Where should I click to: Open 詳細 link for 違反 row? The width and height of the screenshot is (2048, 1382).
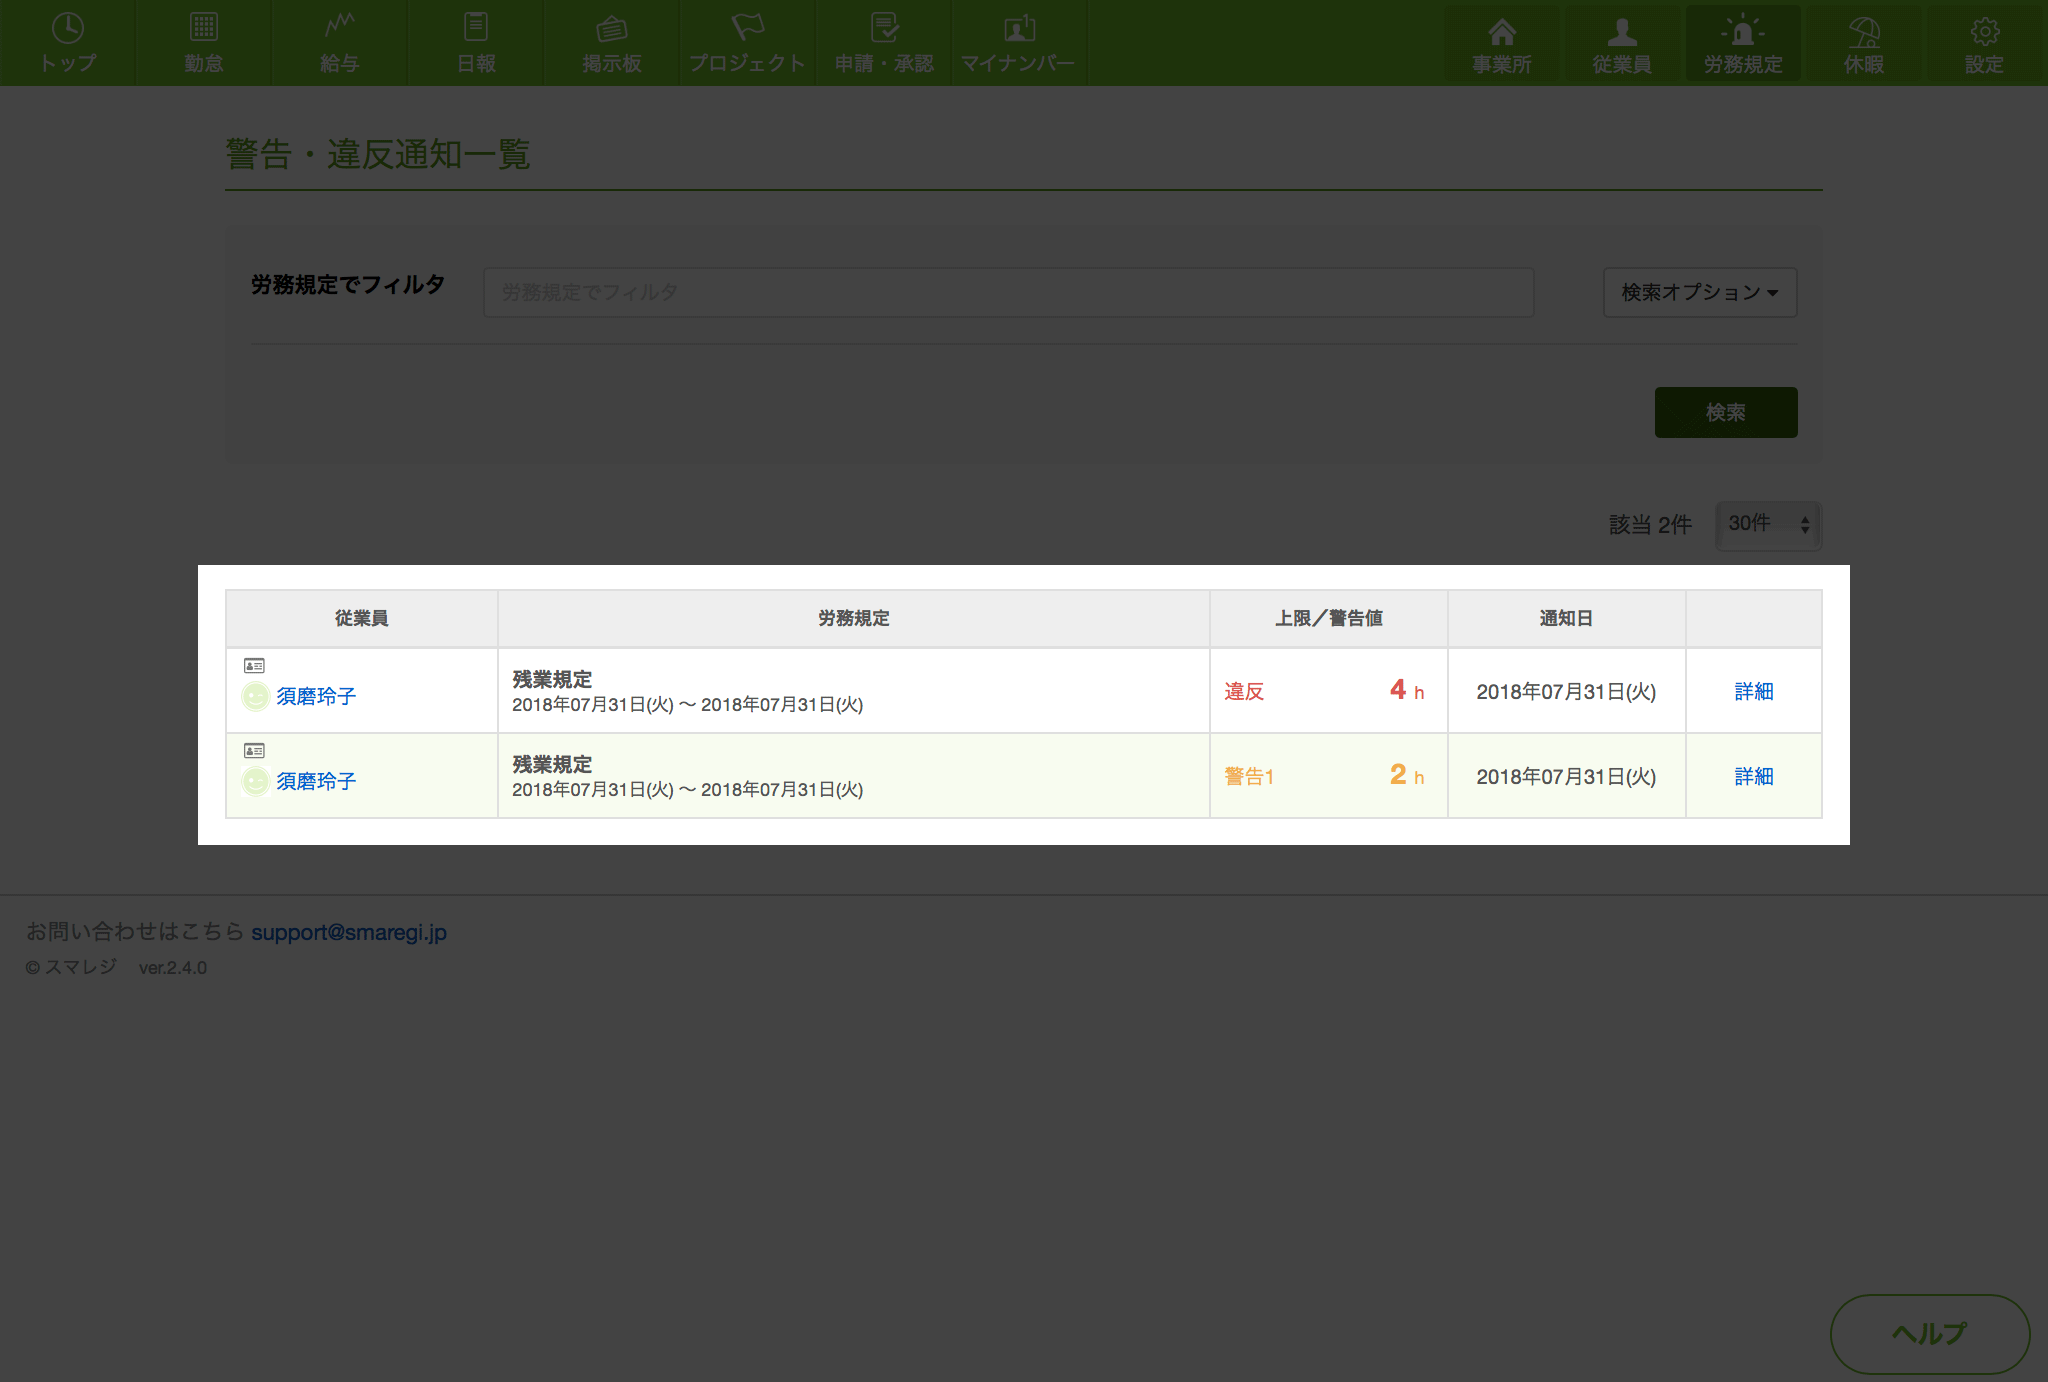pyautogui.click(x=1754, y=691)
